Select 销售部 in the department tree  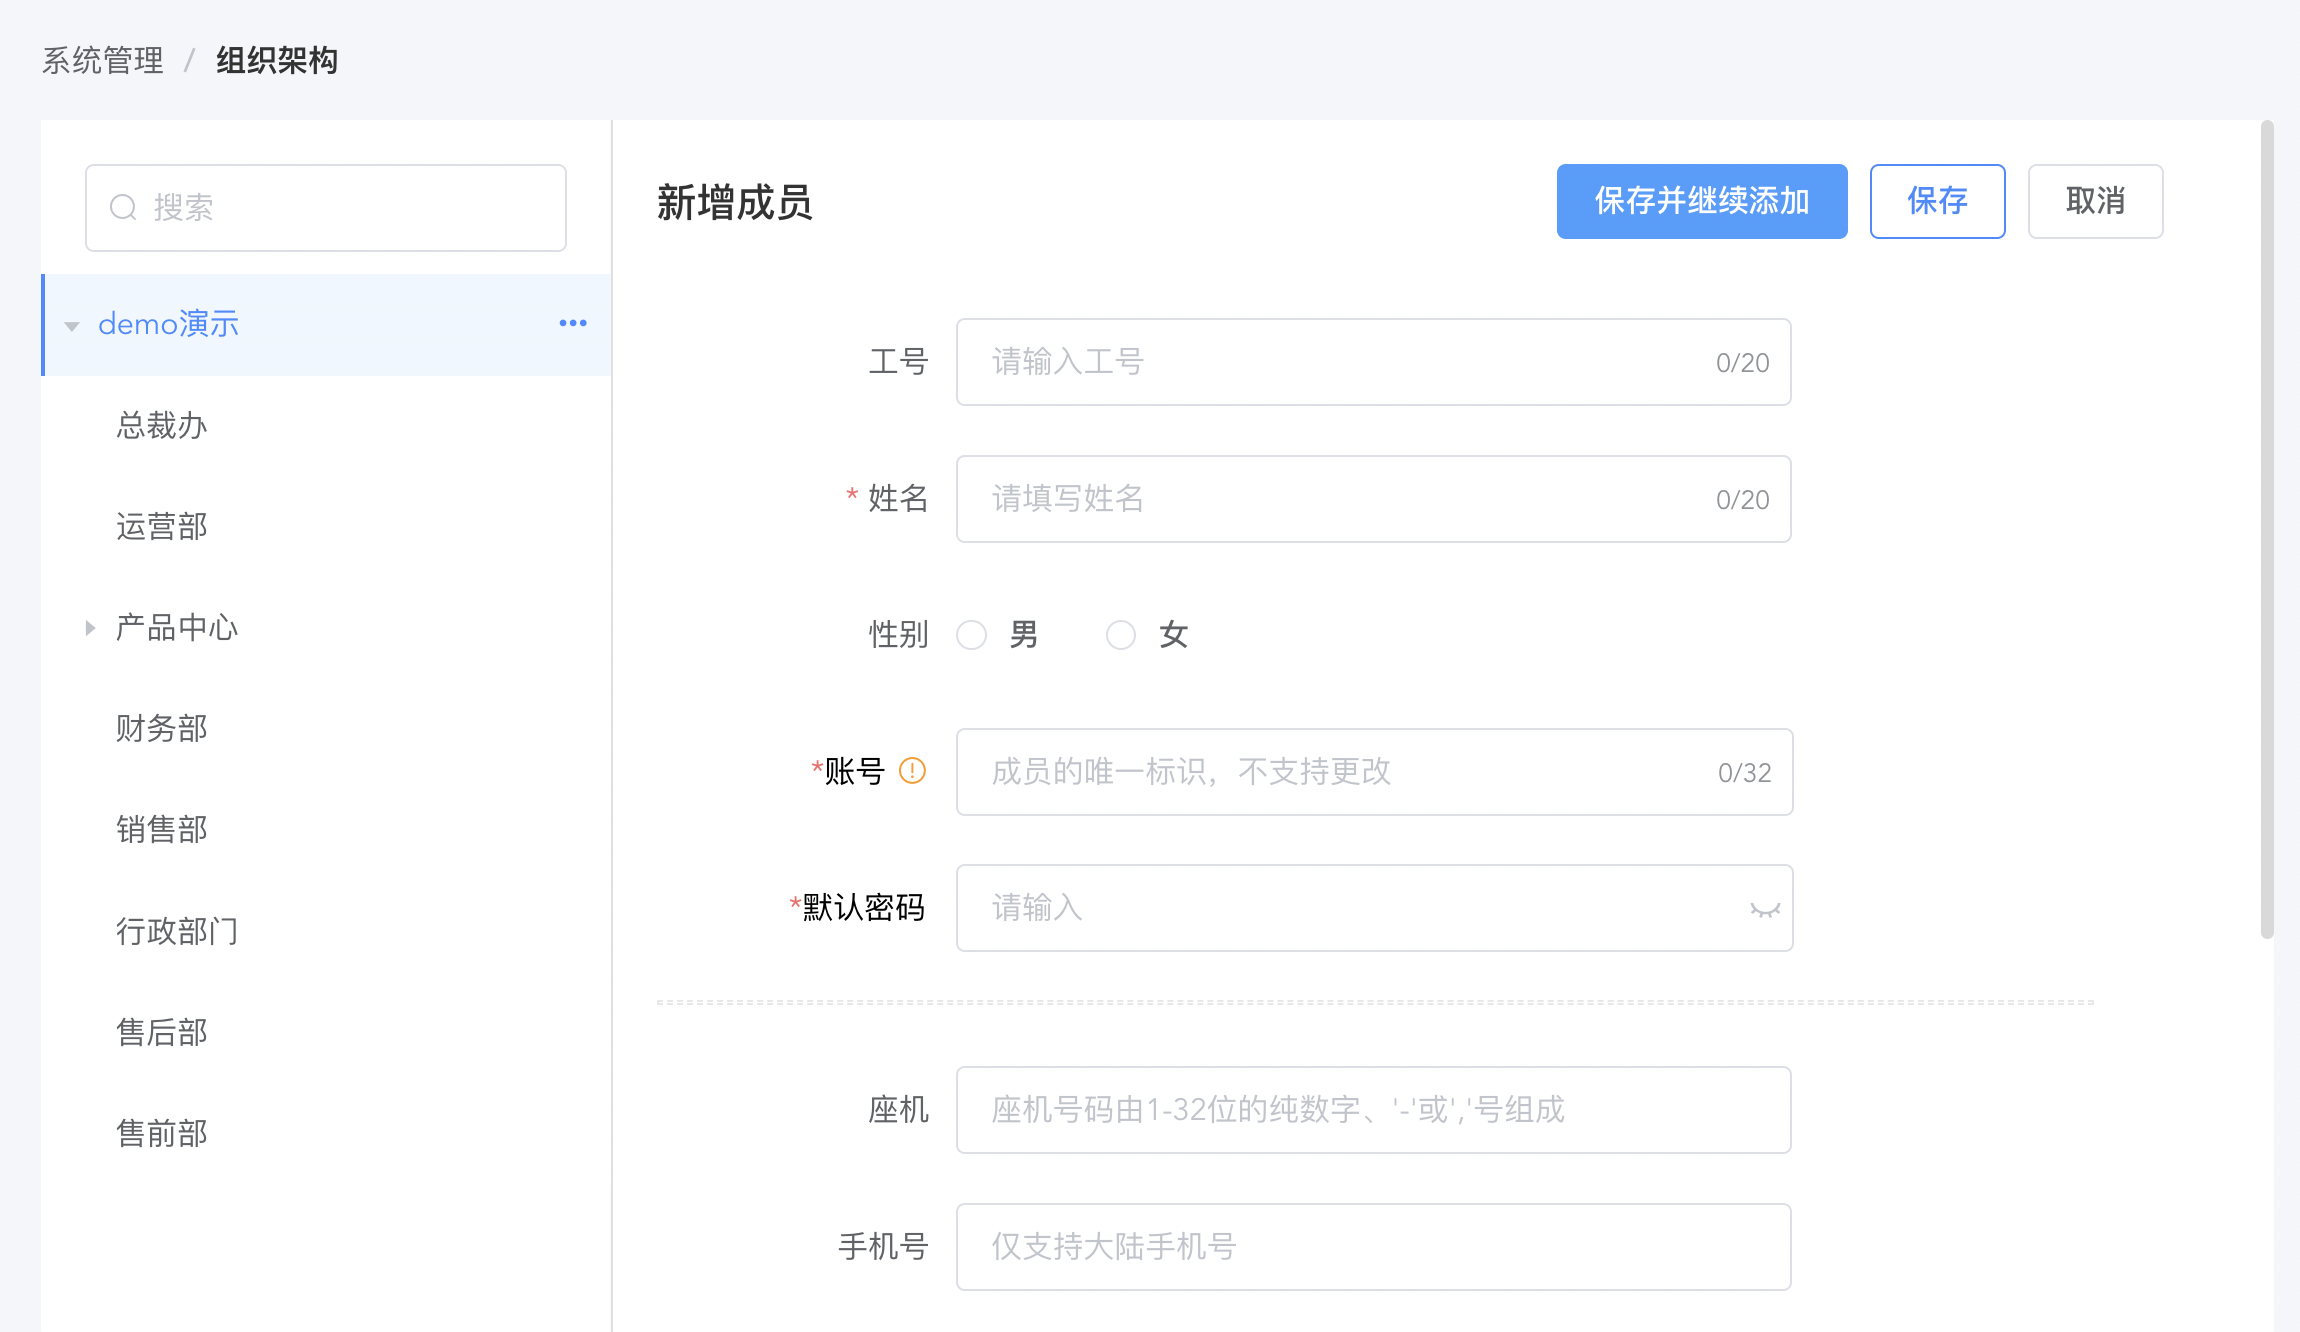(x=161, y=830)
